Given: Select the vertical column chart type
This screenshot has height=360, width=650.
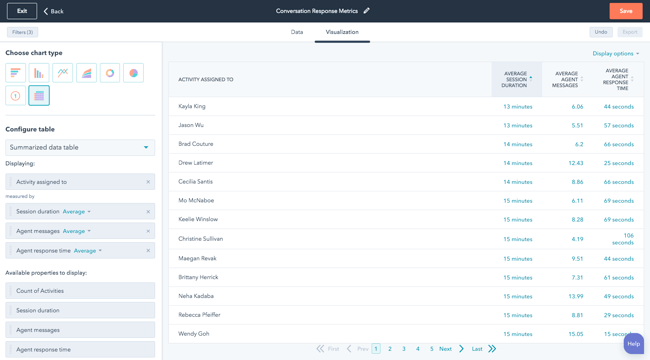Looking at the screenshot, I should 39,73.
